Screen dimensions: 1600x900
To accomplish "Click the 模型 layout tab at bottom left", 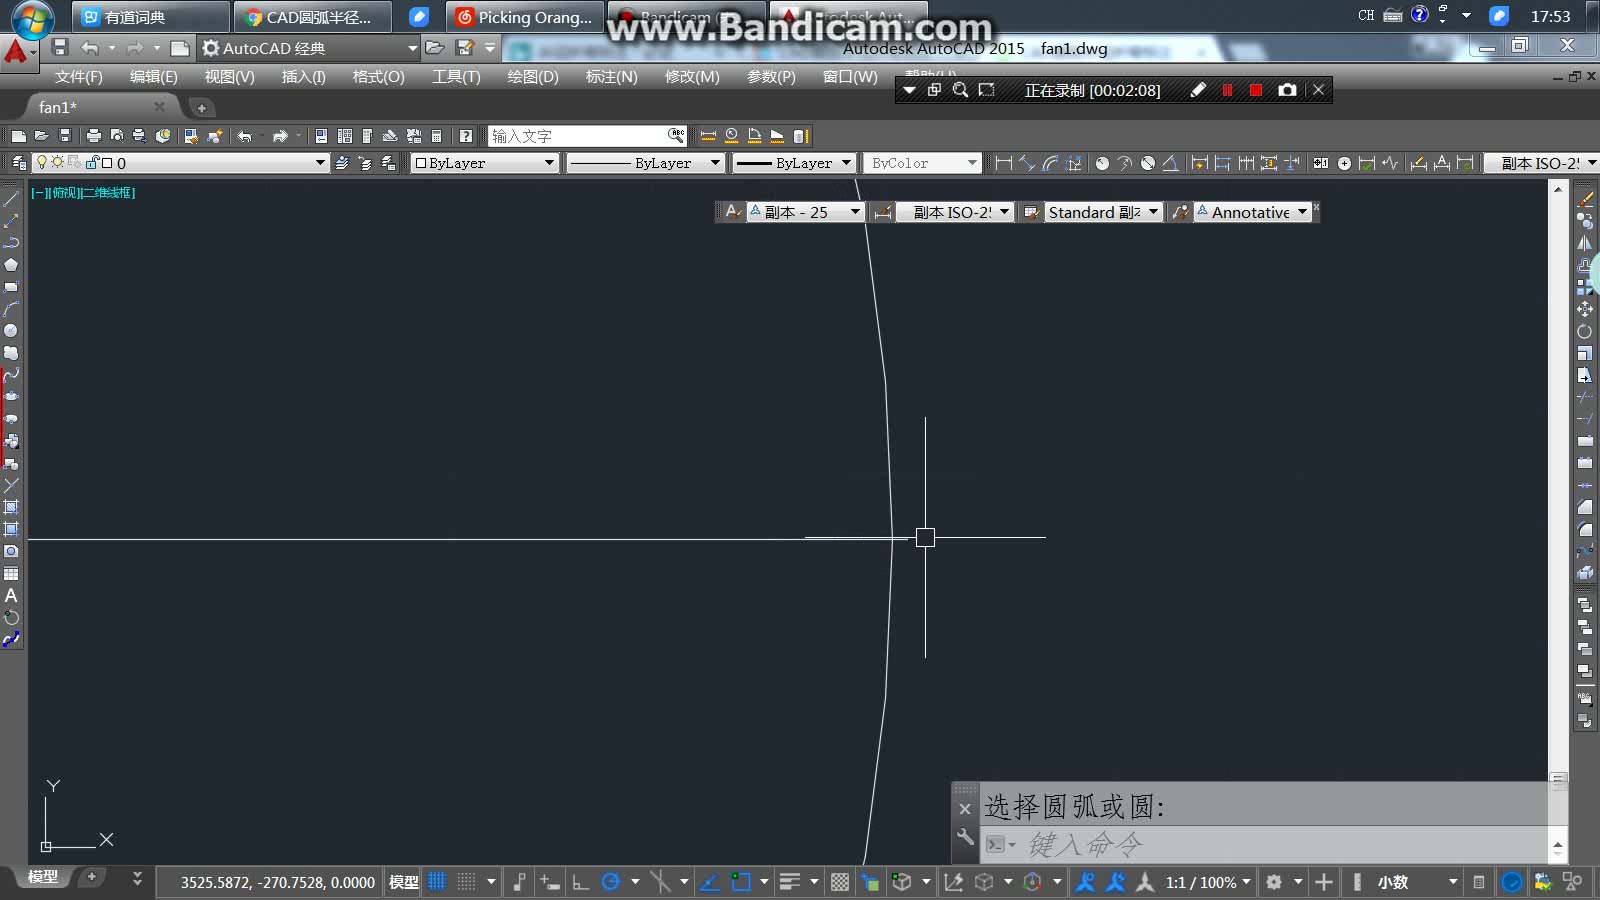I will pyautogui.click(x=42, y=877).
